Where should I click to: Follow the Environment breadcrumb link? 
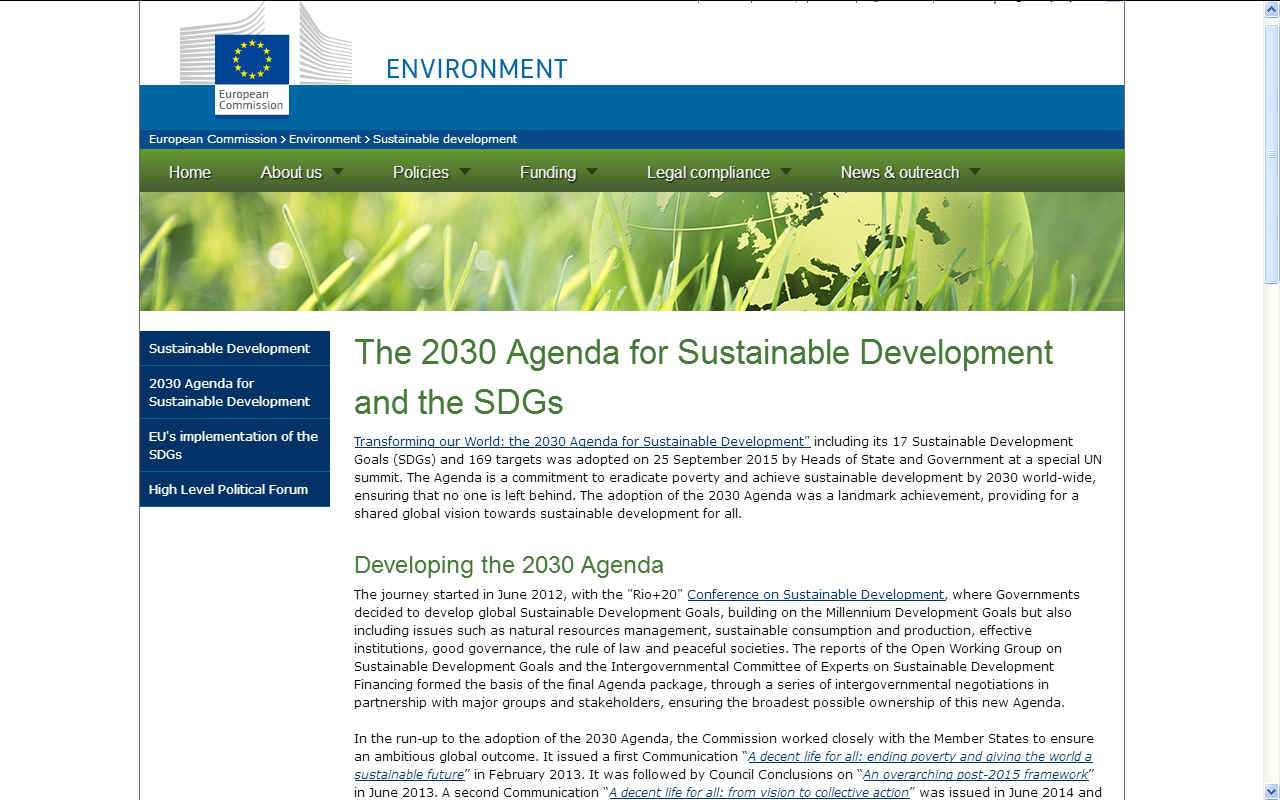point(325,139)
